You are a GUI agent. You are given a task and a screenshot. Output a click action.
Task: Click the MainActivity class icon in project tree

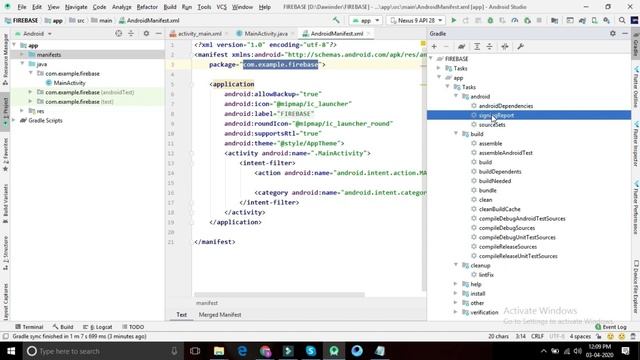click(x=49, y=83)
